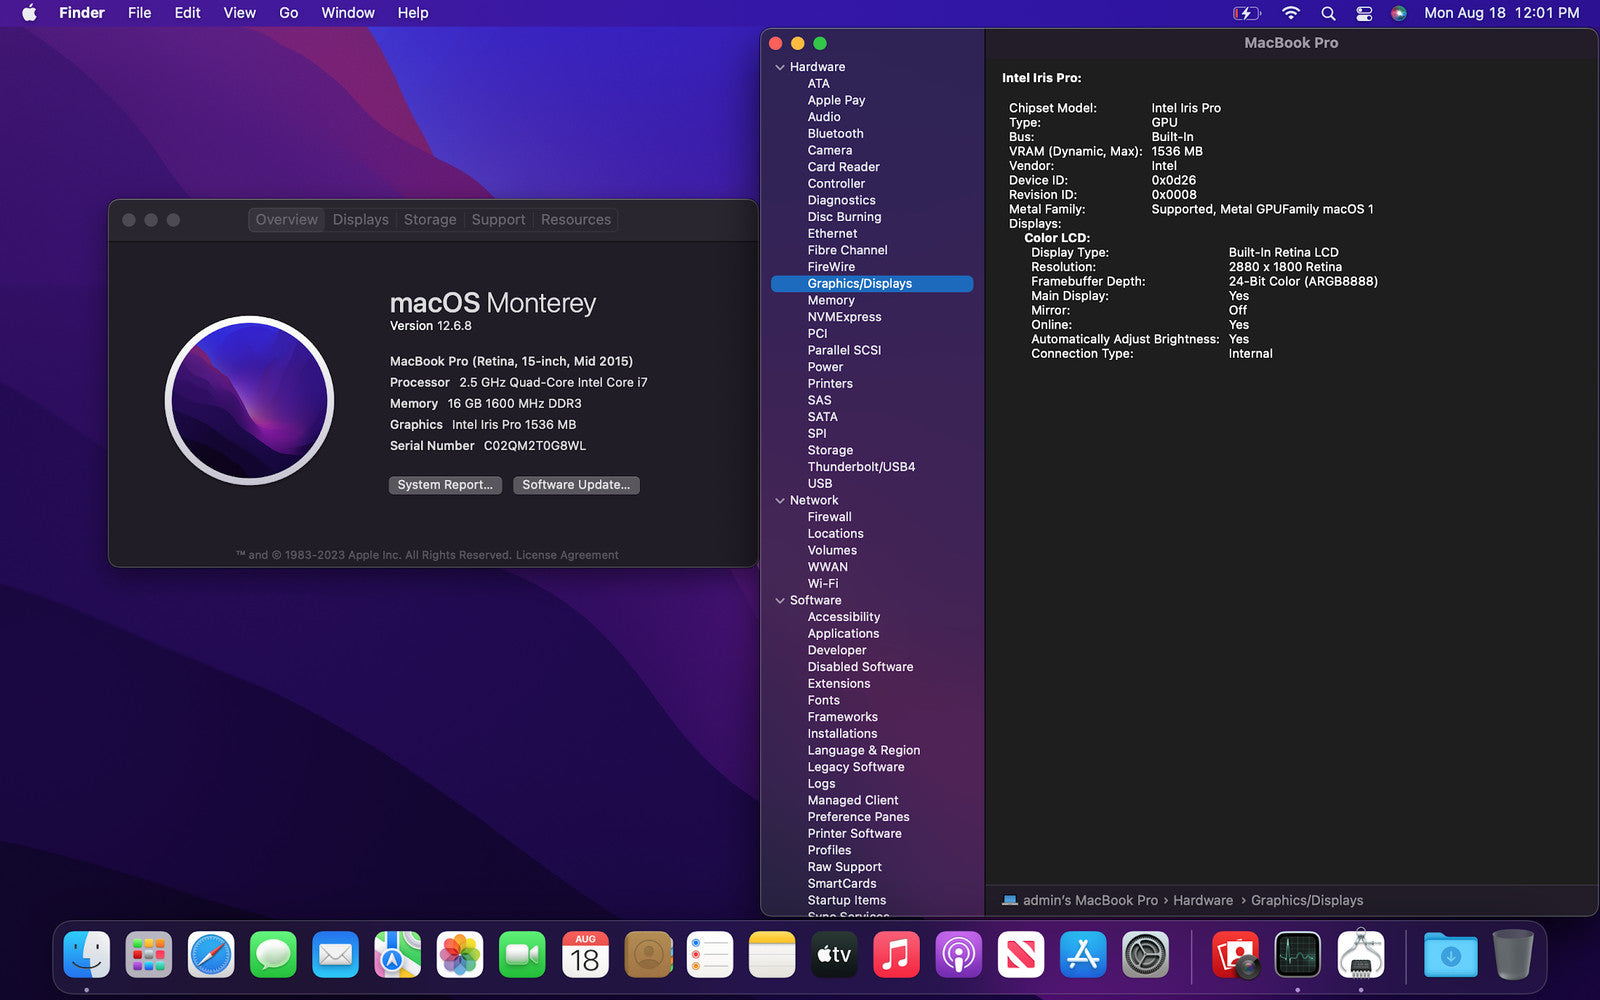
Task: Open the Window menu
Action: tap(347, 13)
